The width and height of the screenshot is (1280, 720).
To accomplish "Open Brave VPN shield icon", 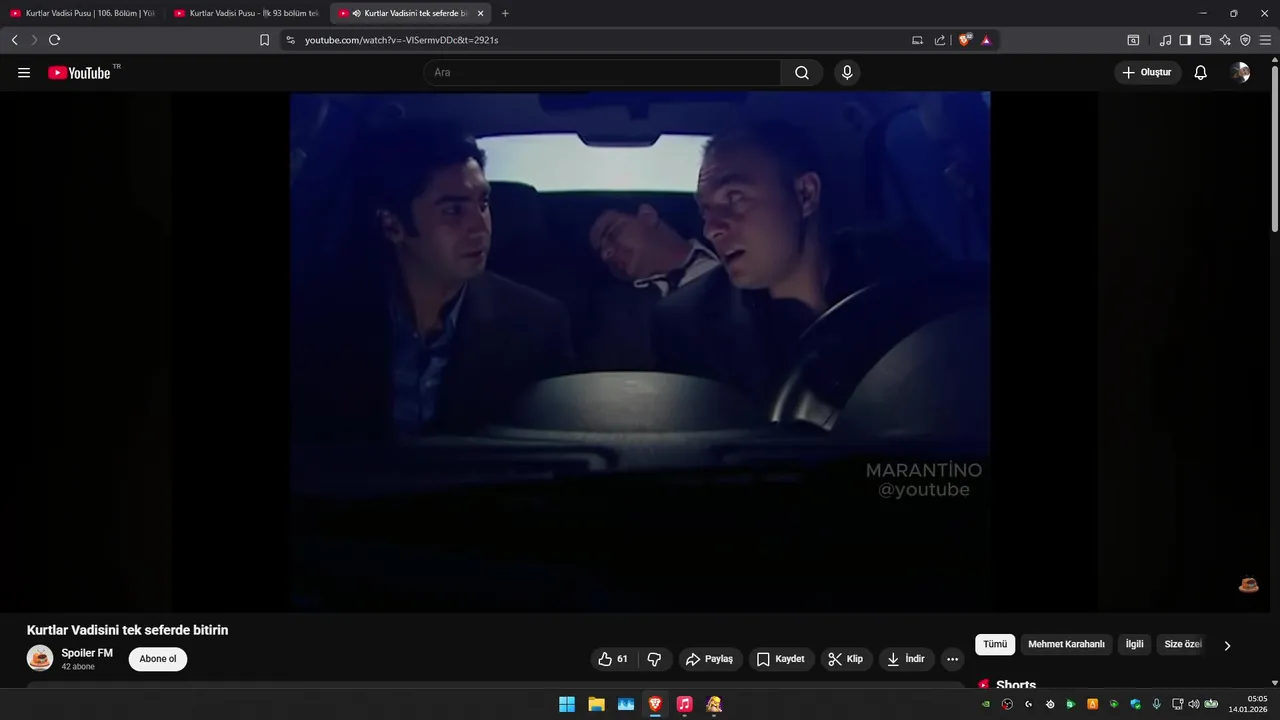I will [1245, 40].
